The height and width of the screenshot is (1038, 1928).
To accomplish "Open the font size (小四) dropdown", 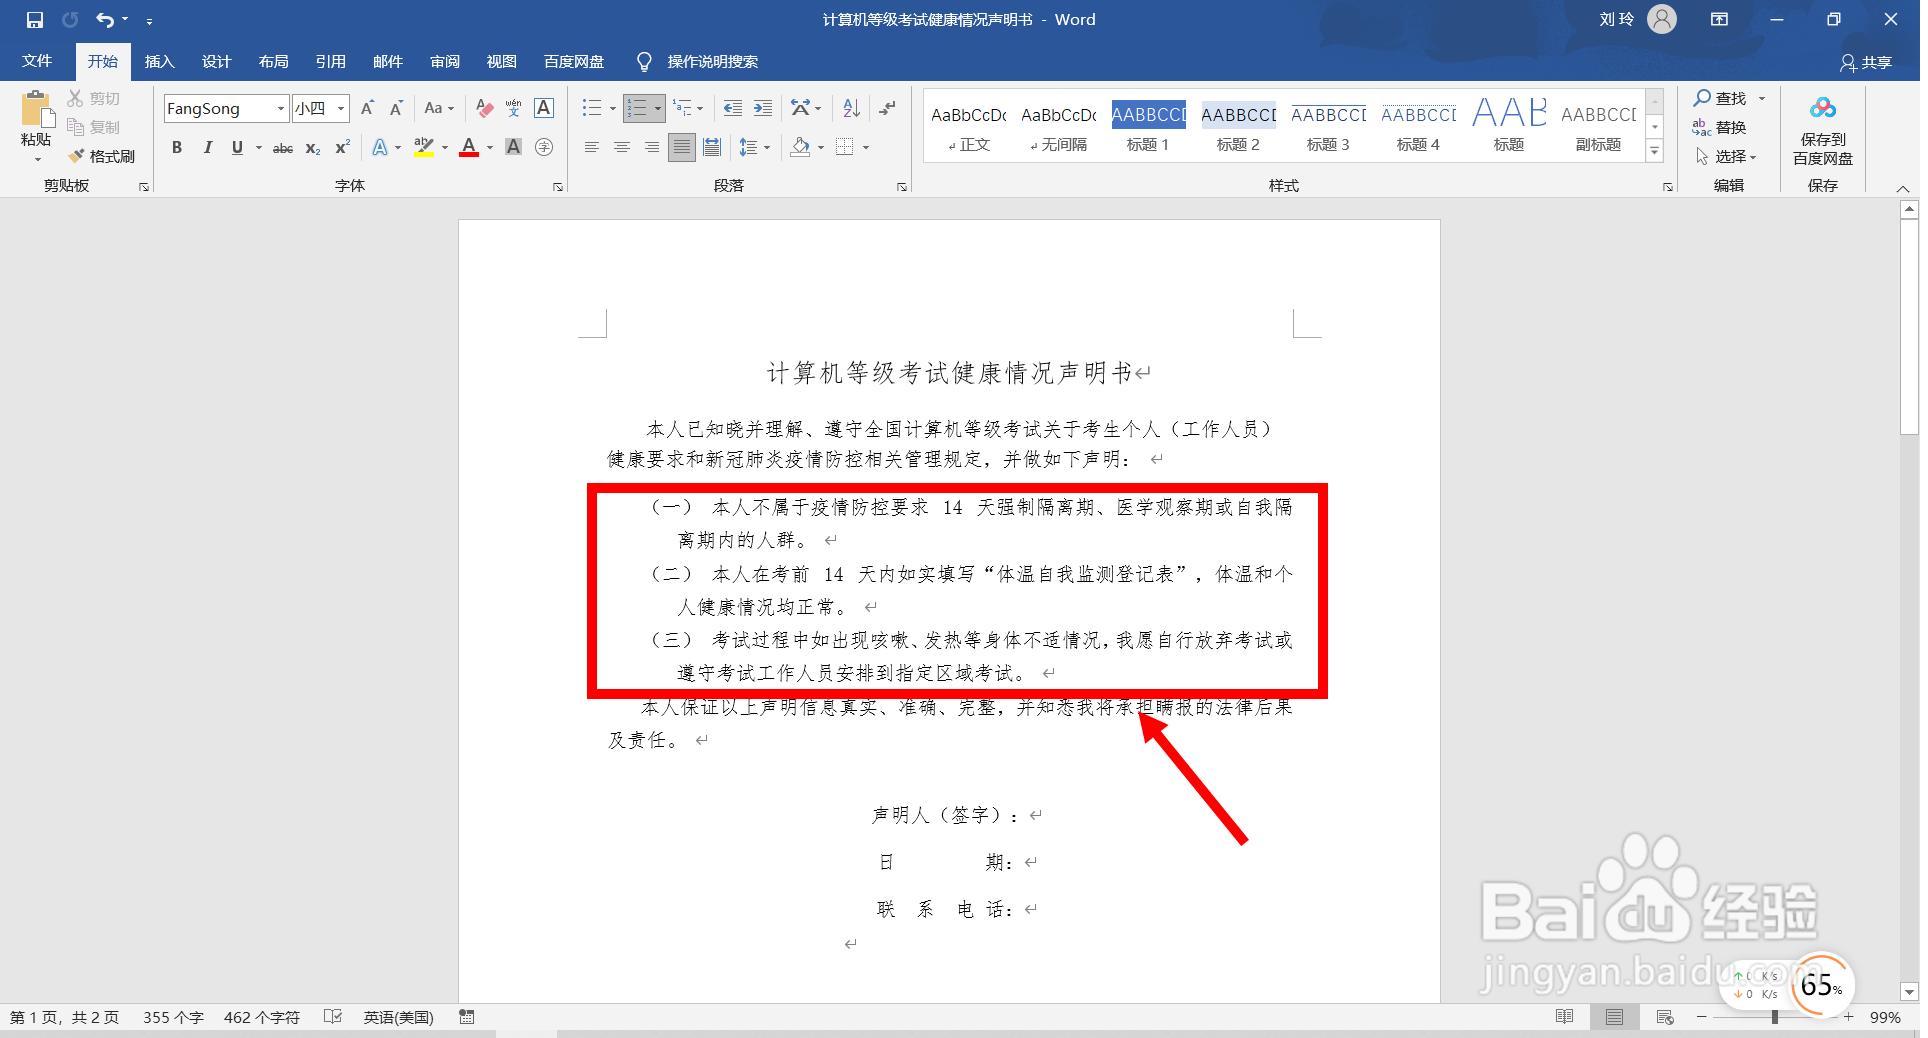I will [341, 108].
